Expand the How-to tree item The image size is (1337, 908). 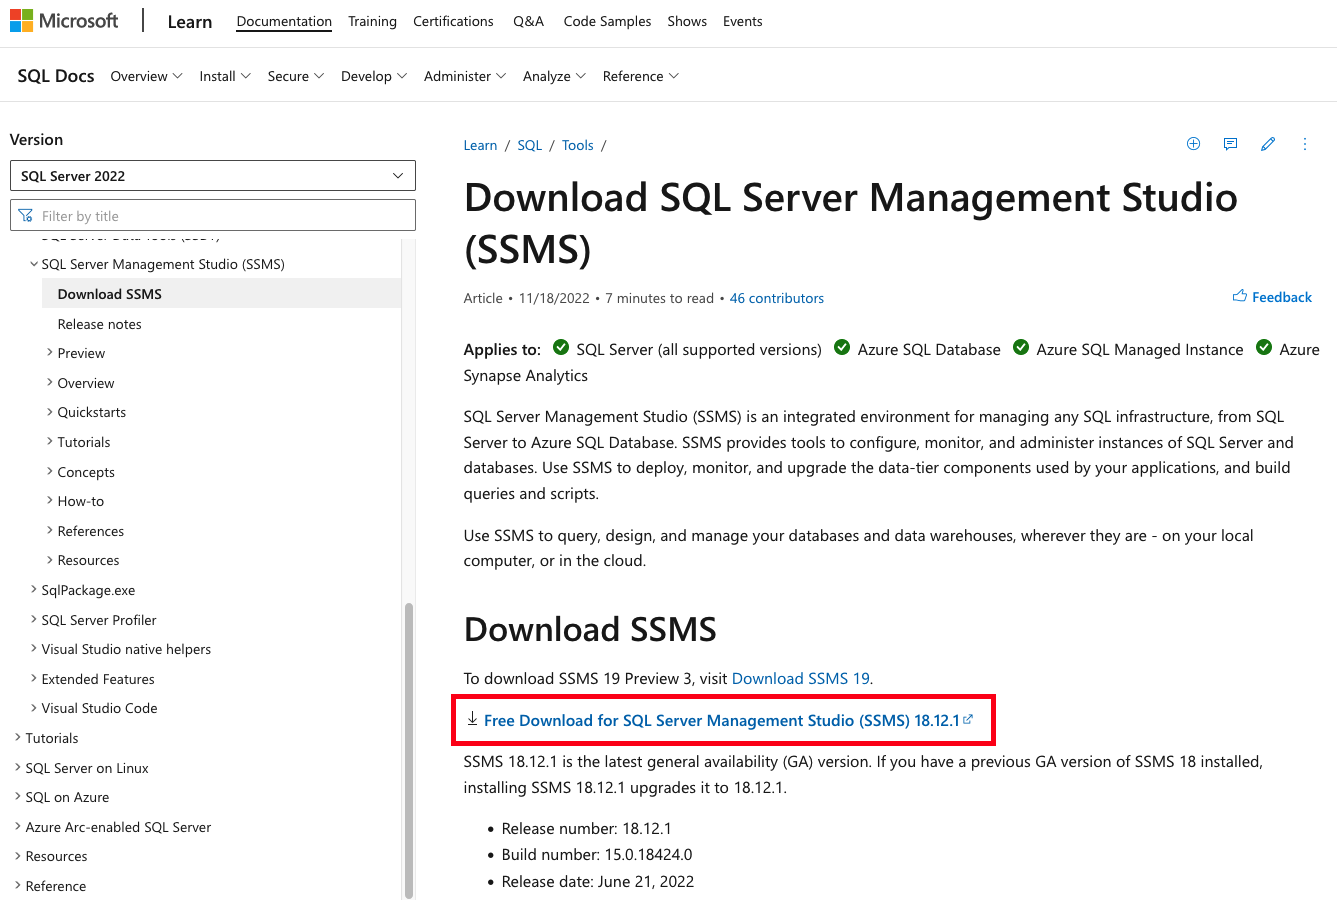[x=75, y=501]
